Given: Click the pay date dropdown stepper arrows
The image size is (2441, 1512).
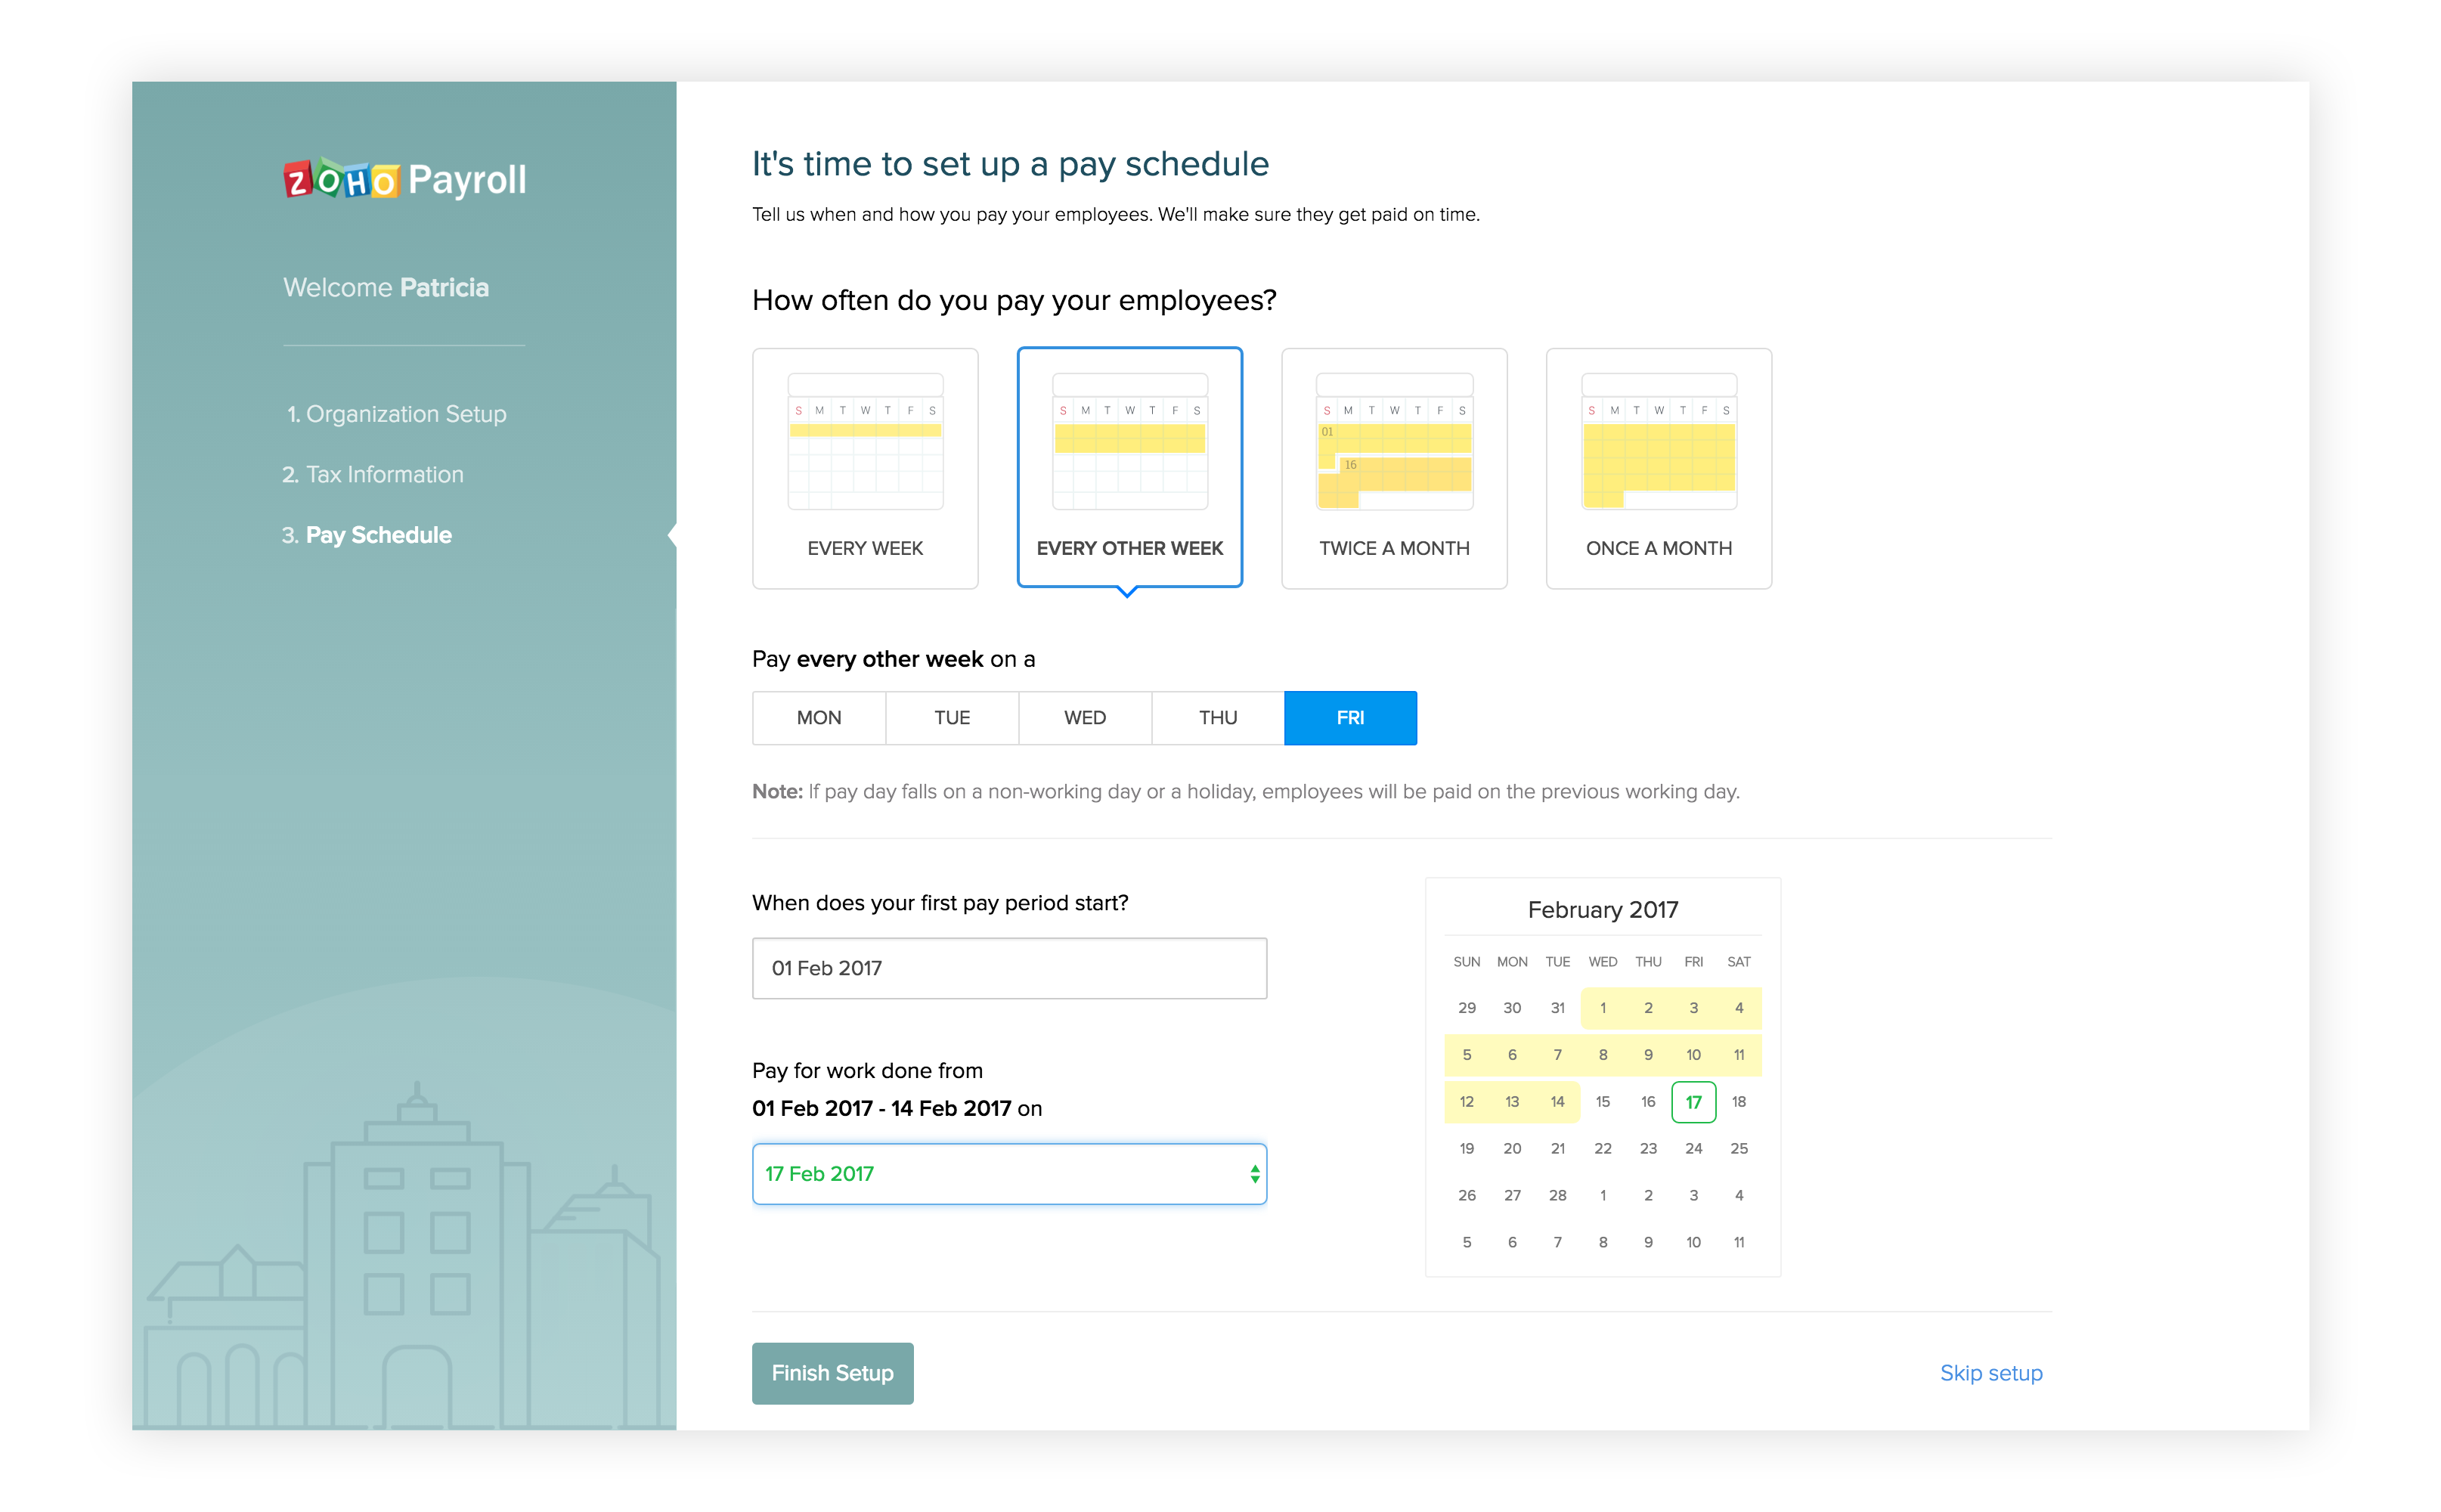Looking at the screenshot, I should (x=1254, y=1173).
